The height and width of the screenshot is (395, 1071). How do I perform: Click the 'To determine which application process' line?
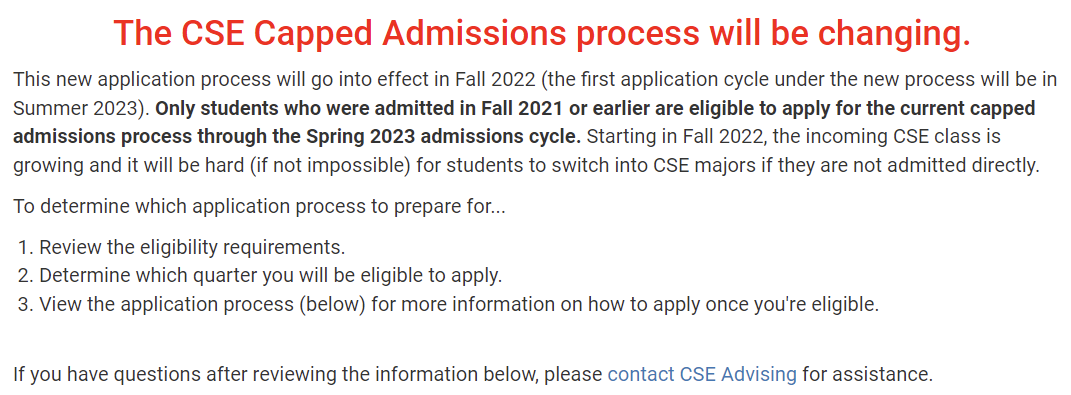pyautogui.click(x=259, y=206)
